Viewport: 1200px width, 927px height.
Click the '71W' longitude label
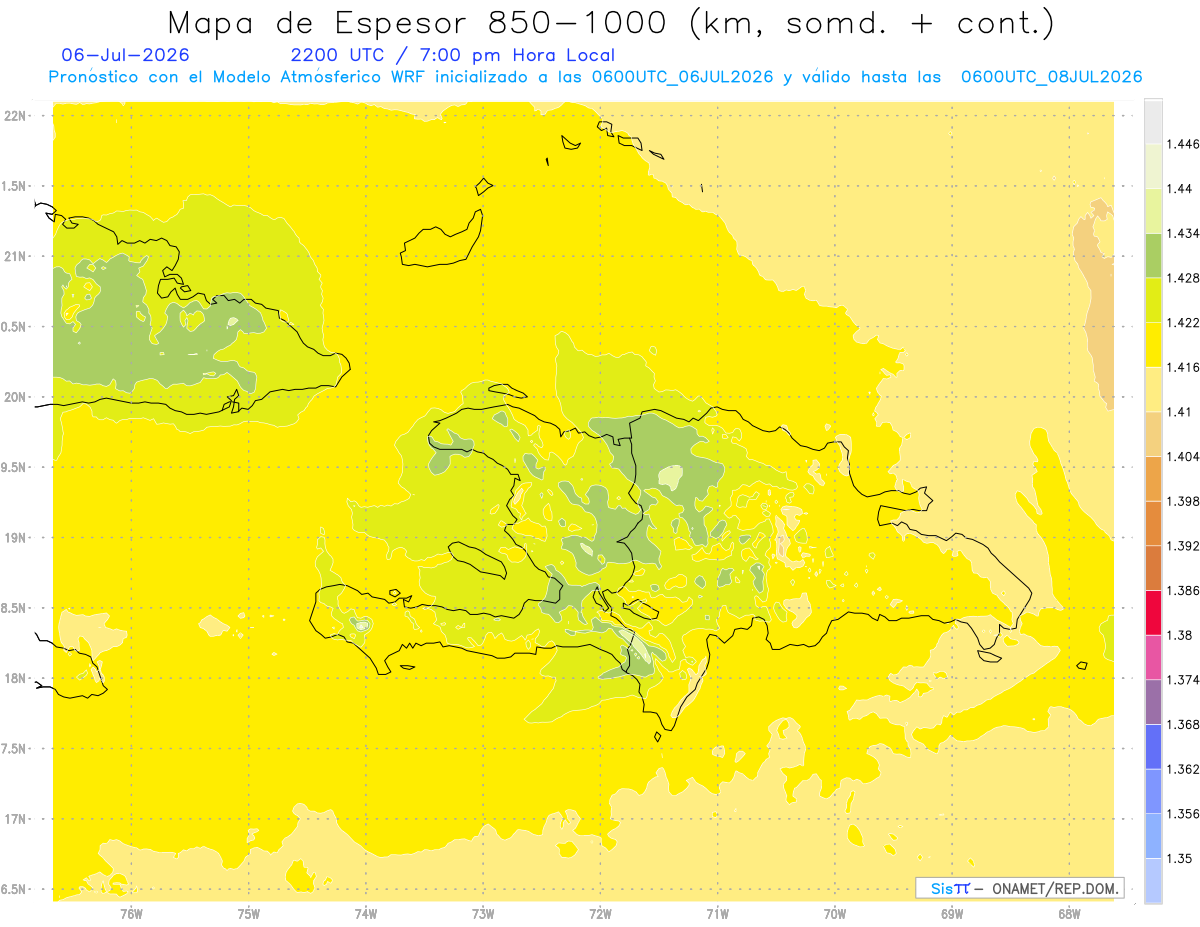pos(717,913)
